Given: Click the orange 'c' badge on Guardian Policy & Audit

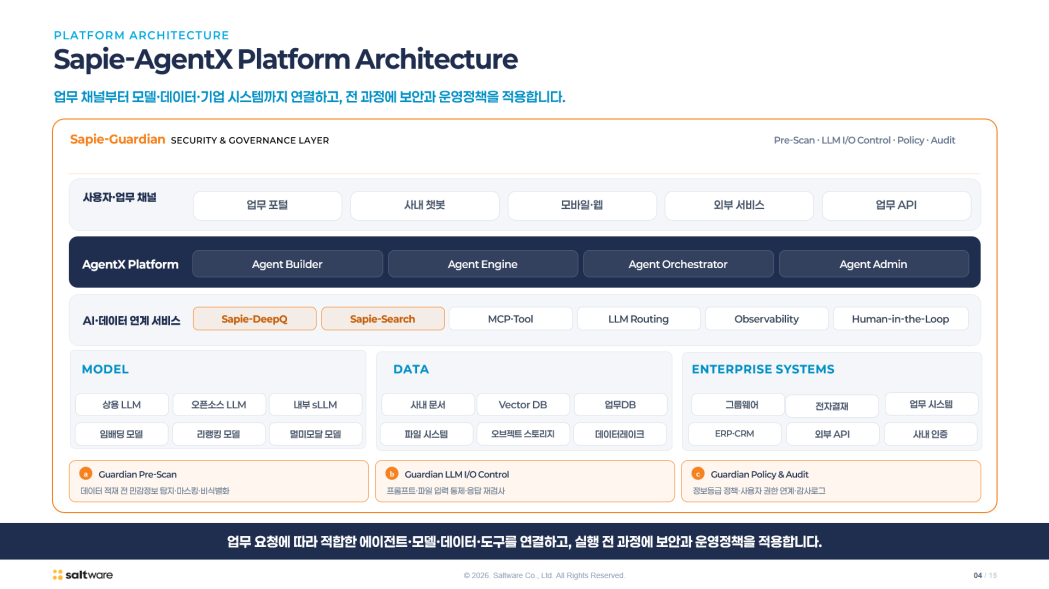Looking at the screenshot, I should tap(698, 474).
